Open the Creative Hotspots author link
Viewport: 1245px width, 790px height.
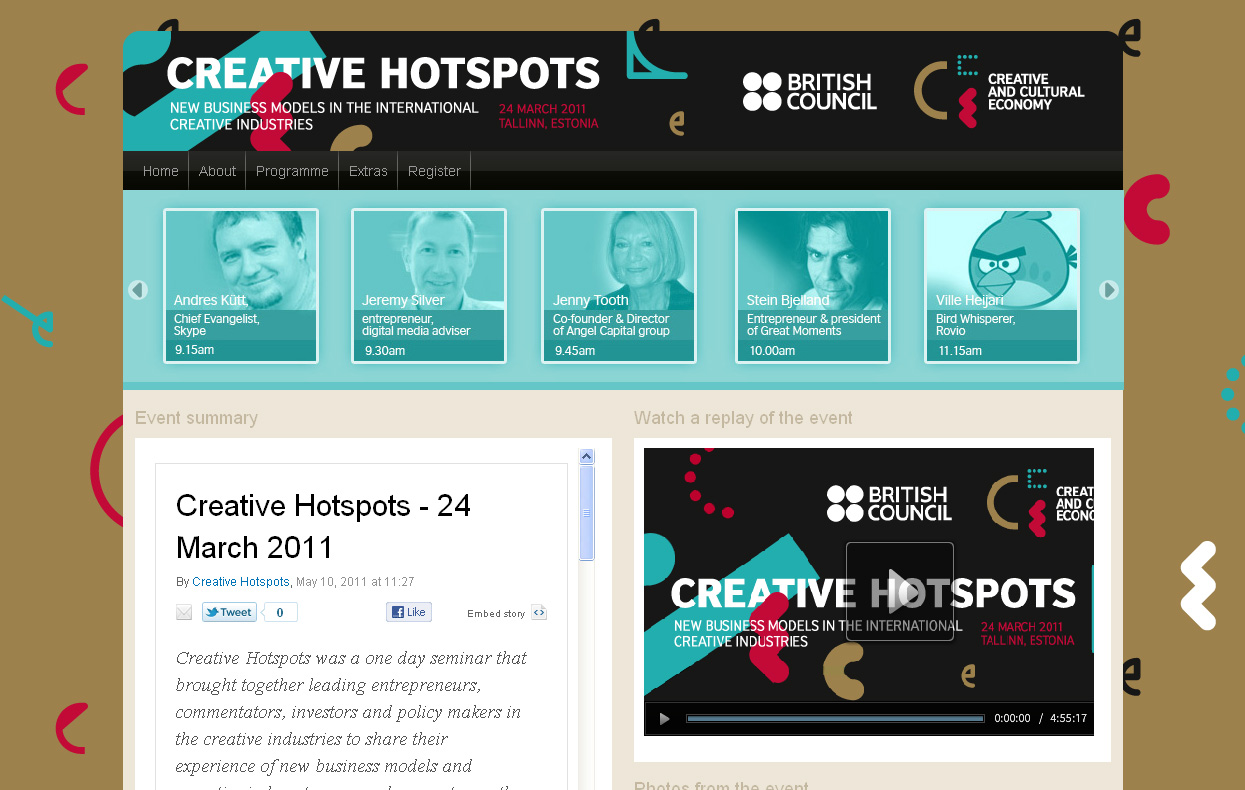click(241, 582)
